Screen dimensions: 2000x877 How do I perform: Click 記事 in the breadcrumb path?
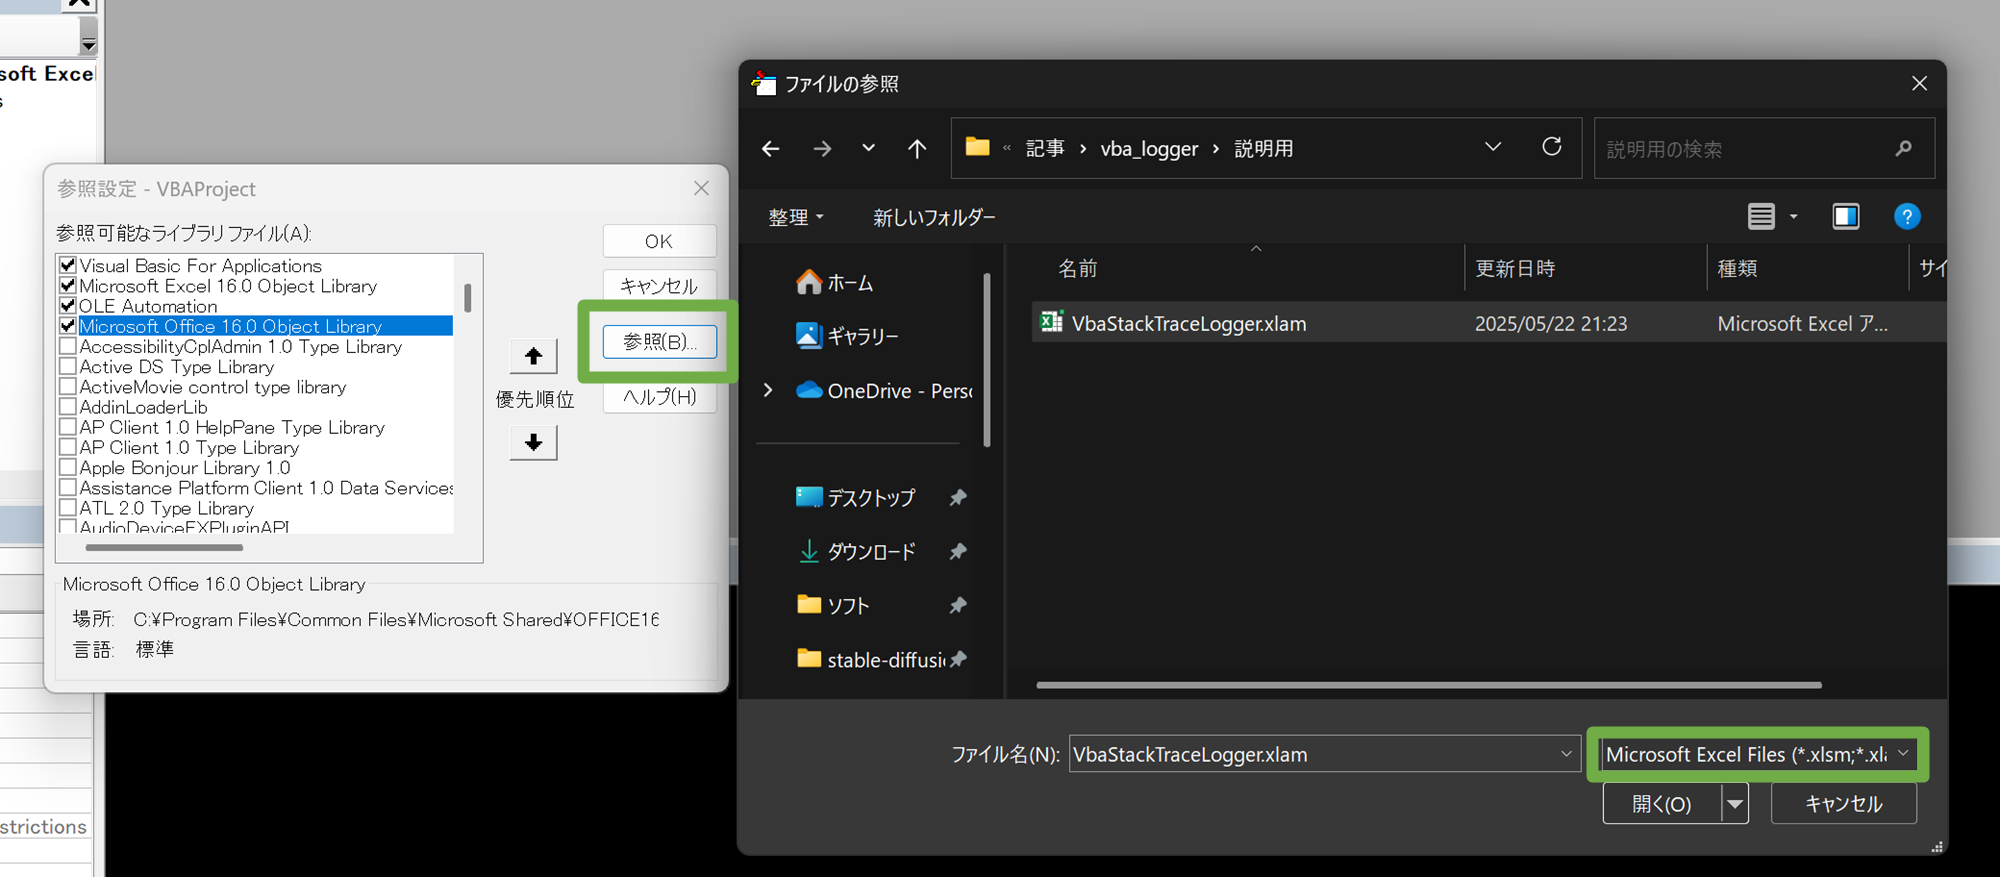tap(1045, 148)
